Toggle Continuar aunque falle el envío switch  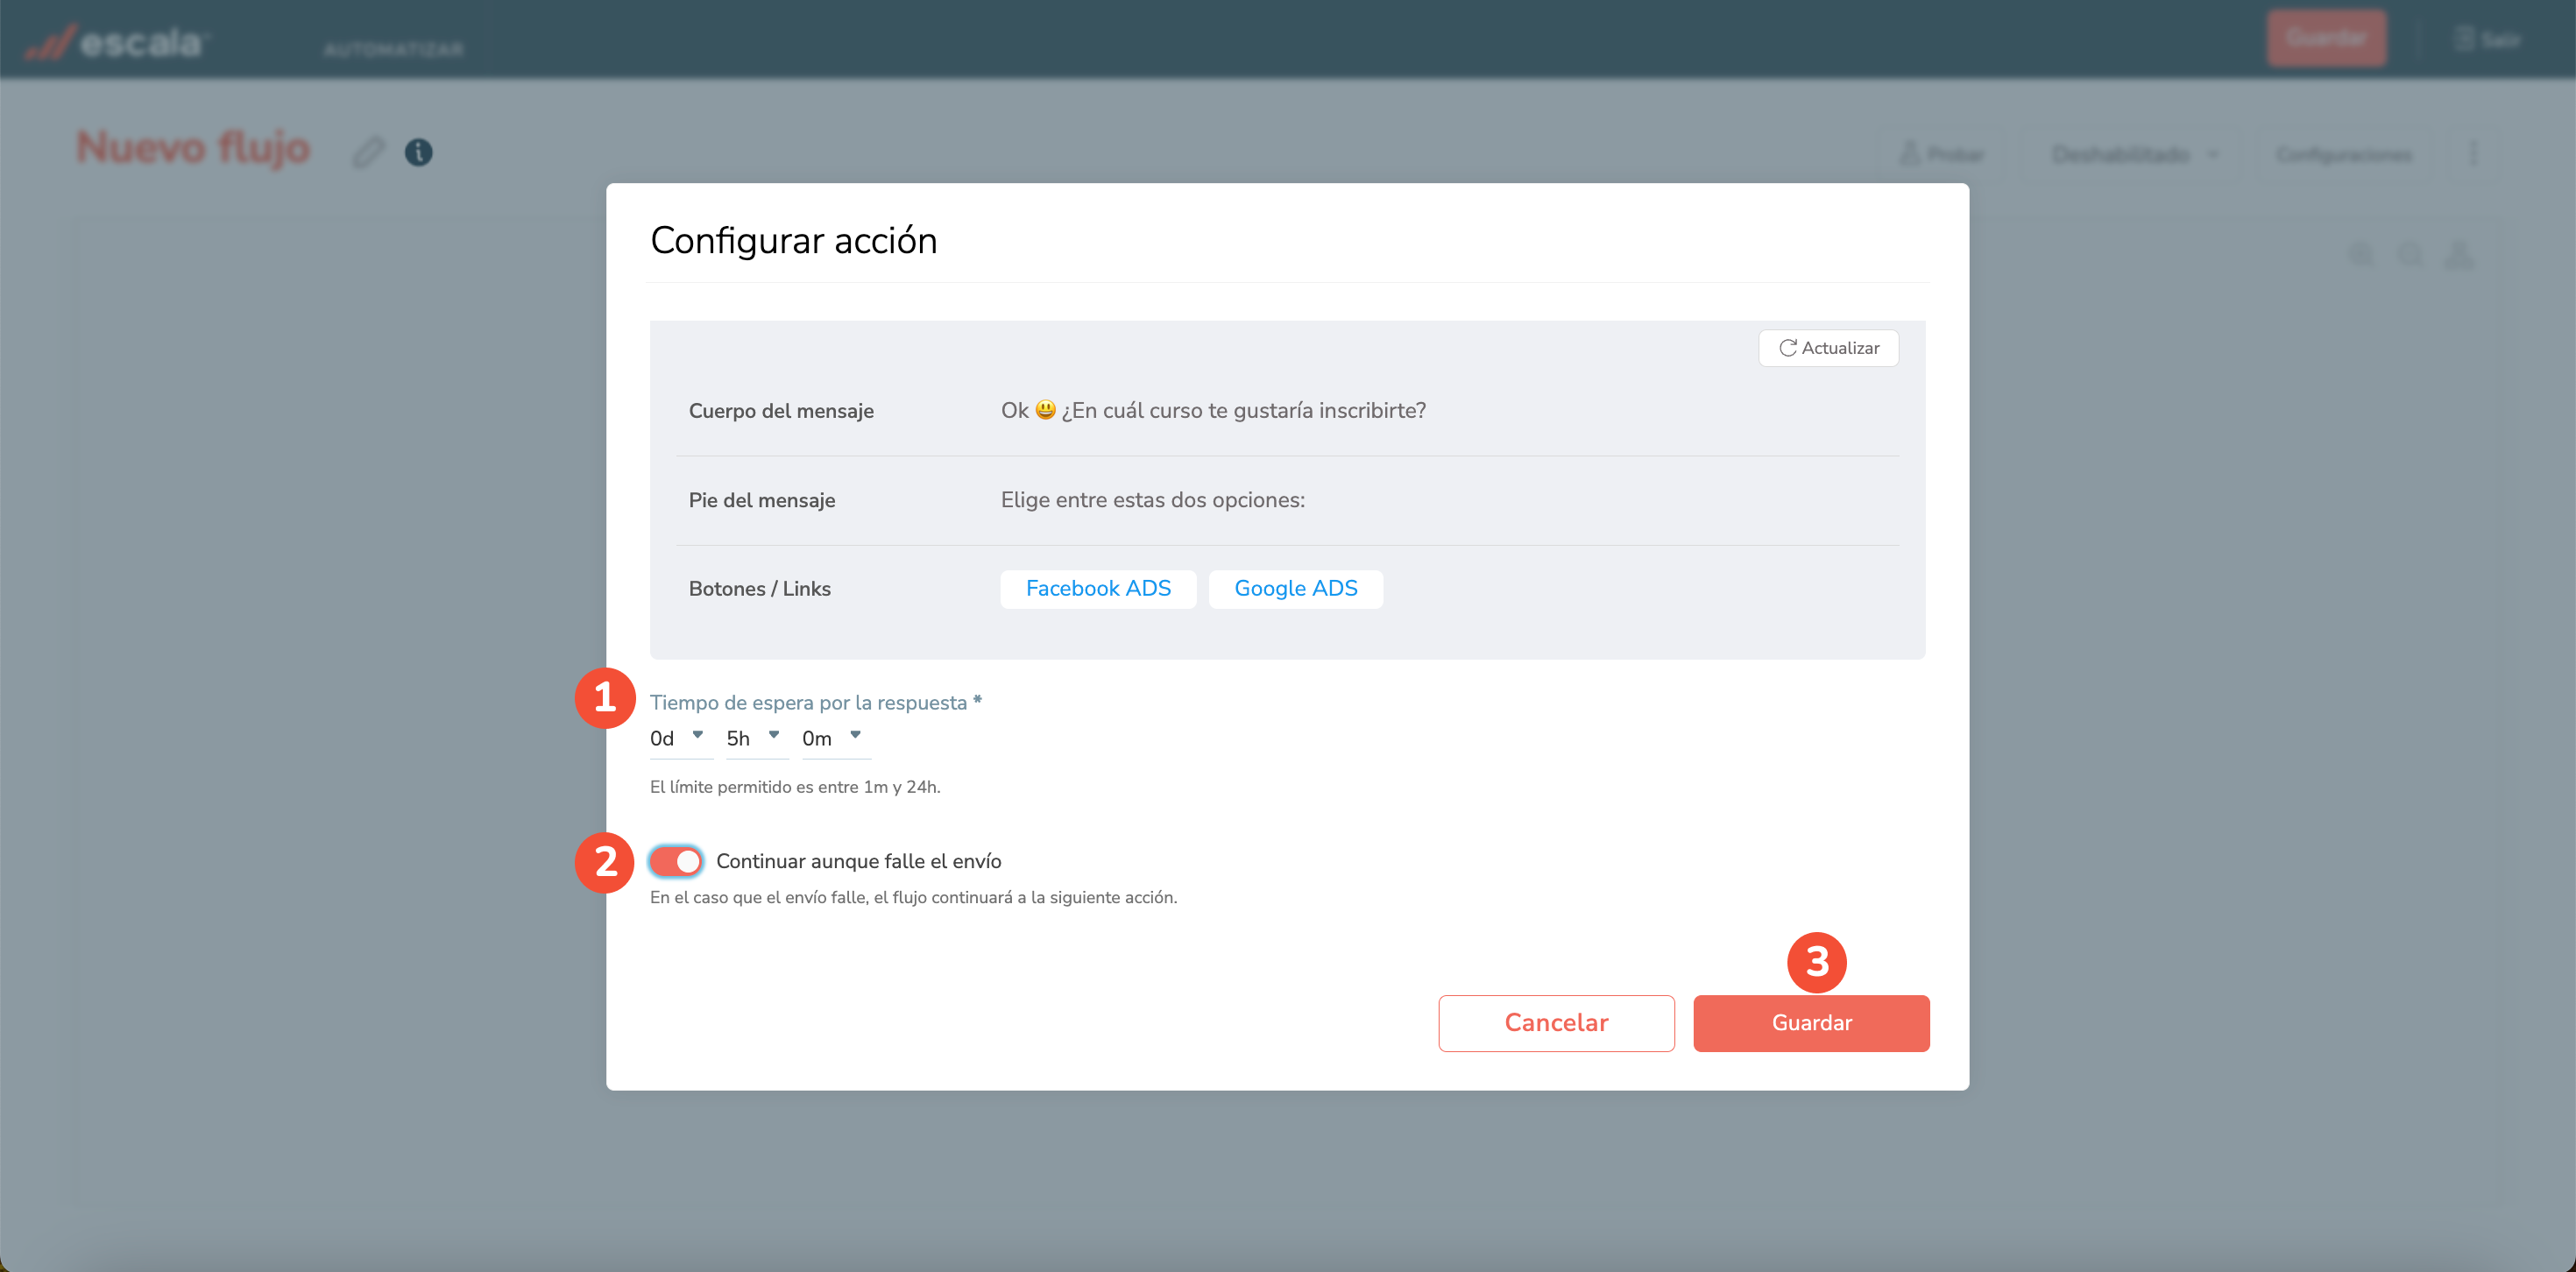click(x=676, y=861)
